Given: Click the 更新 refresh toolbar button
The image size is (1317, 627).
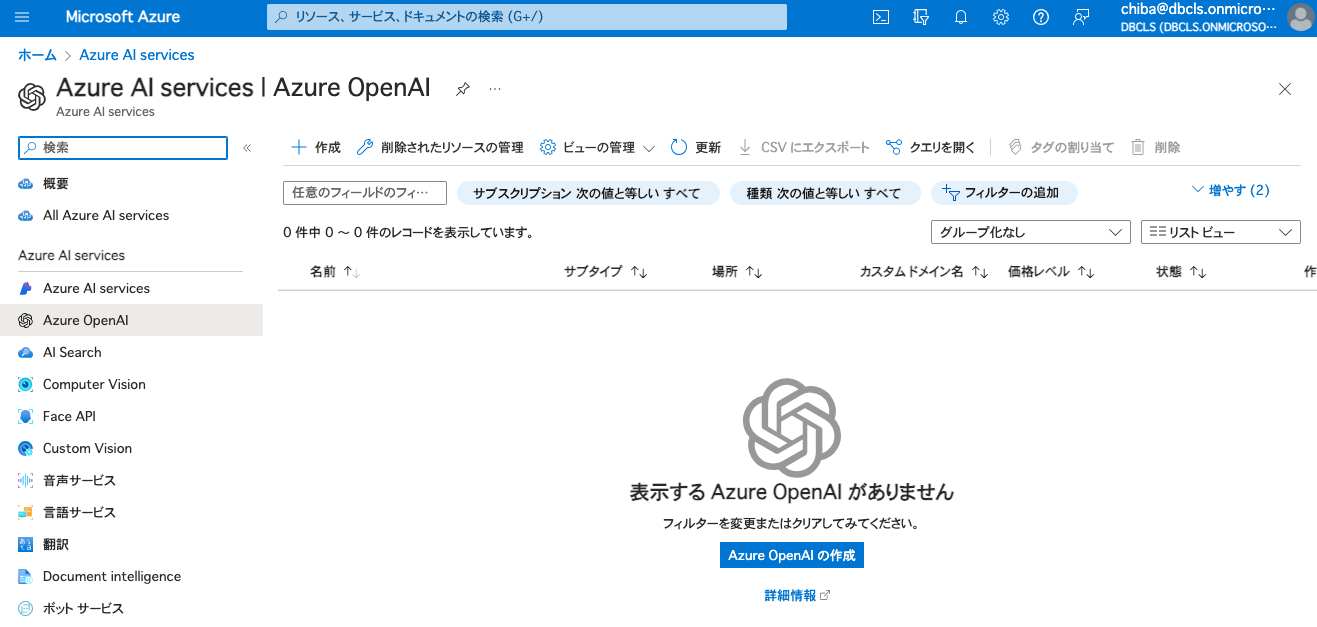Looking at the screenshot, I should [x=696, y=147].
